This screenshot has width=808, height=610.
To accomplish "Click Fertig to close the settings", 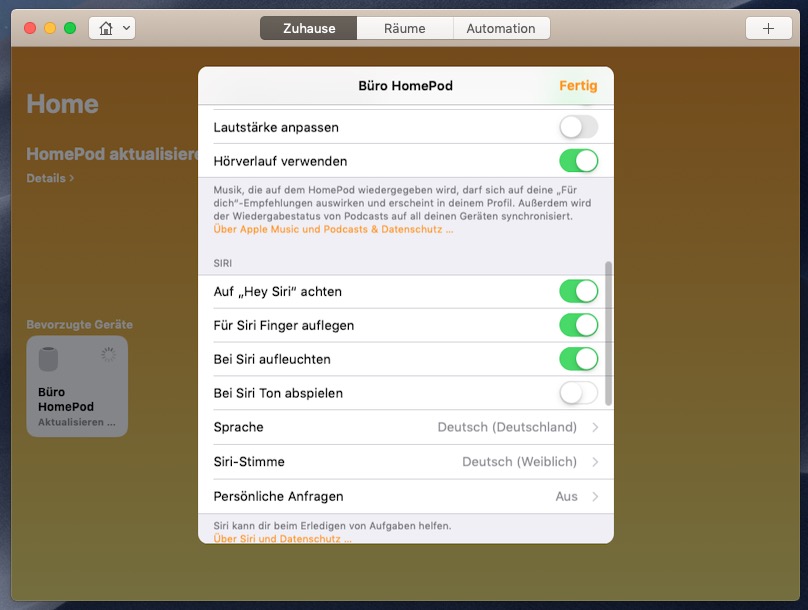I will coord(578,86).
